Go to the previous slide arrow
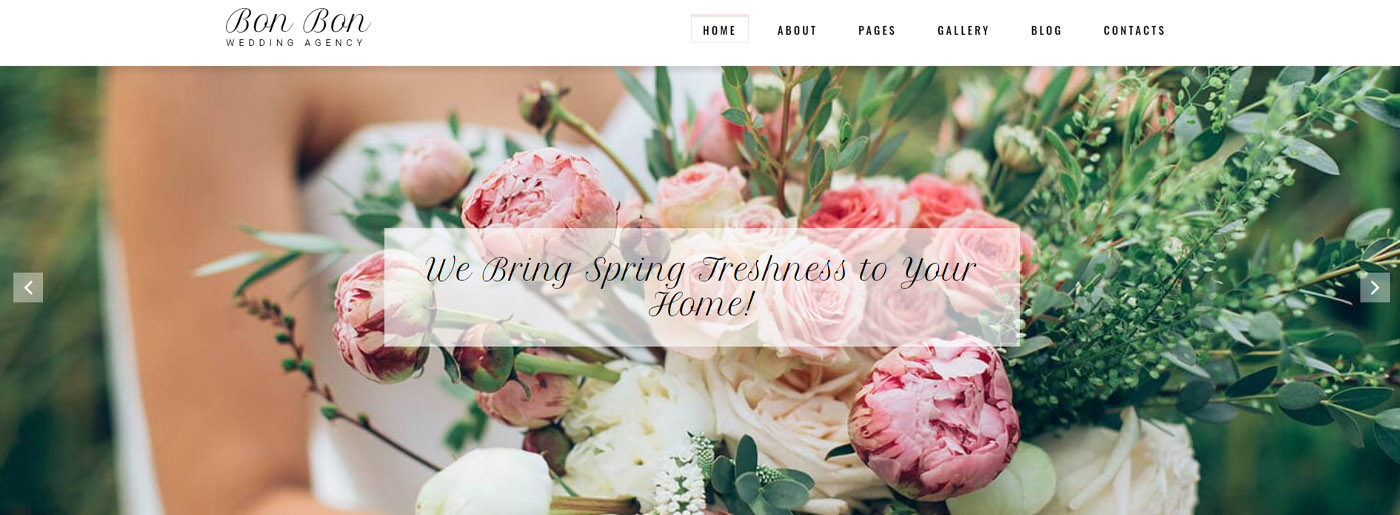 [x=28, y=287]
